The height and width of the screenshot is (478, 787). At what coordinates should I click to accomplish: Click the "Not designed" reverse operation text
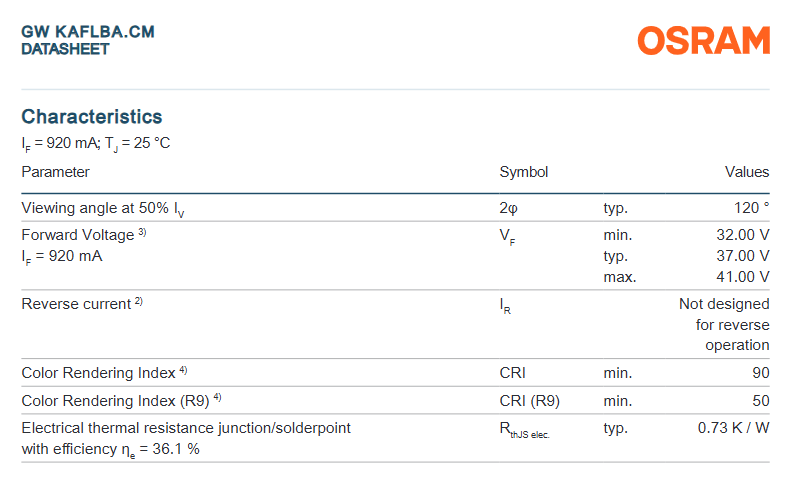coord(724,304)
